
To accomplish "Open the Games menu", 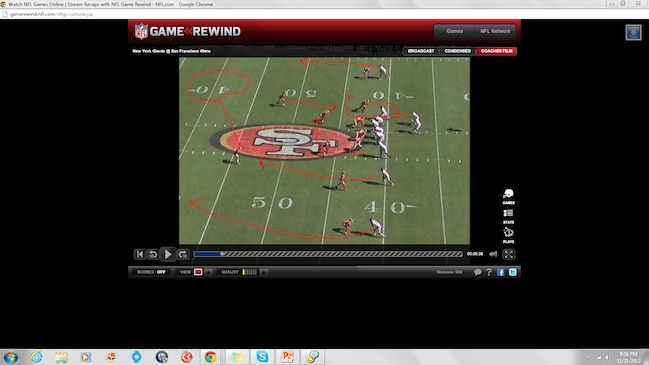I will tap(454, 31).
